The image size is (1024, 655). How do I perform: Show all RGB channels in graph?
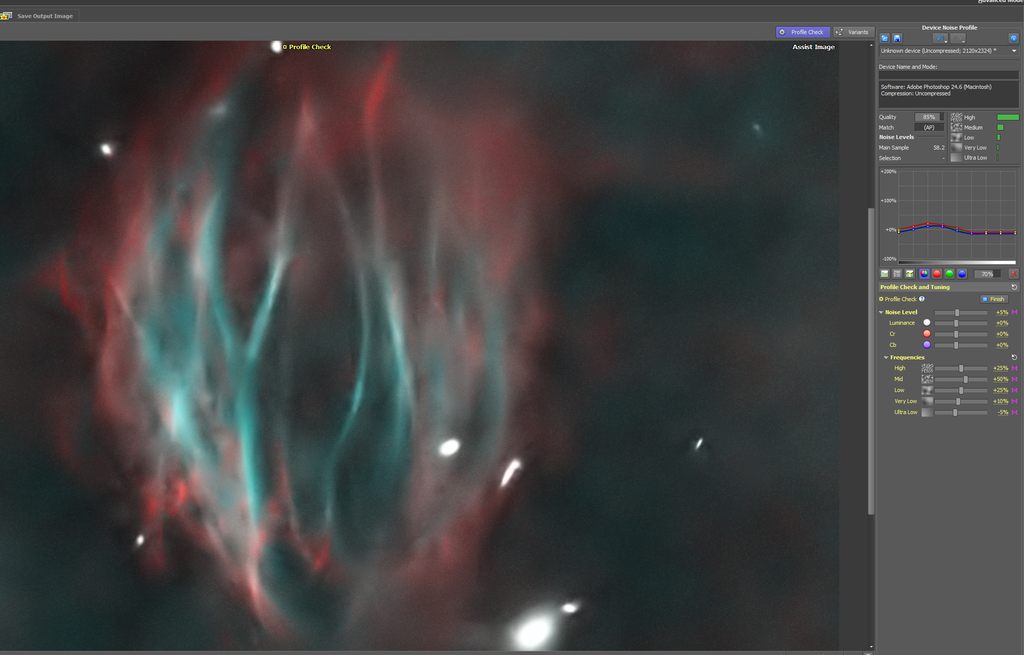click(x=924, y=274)
